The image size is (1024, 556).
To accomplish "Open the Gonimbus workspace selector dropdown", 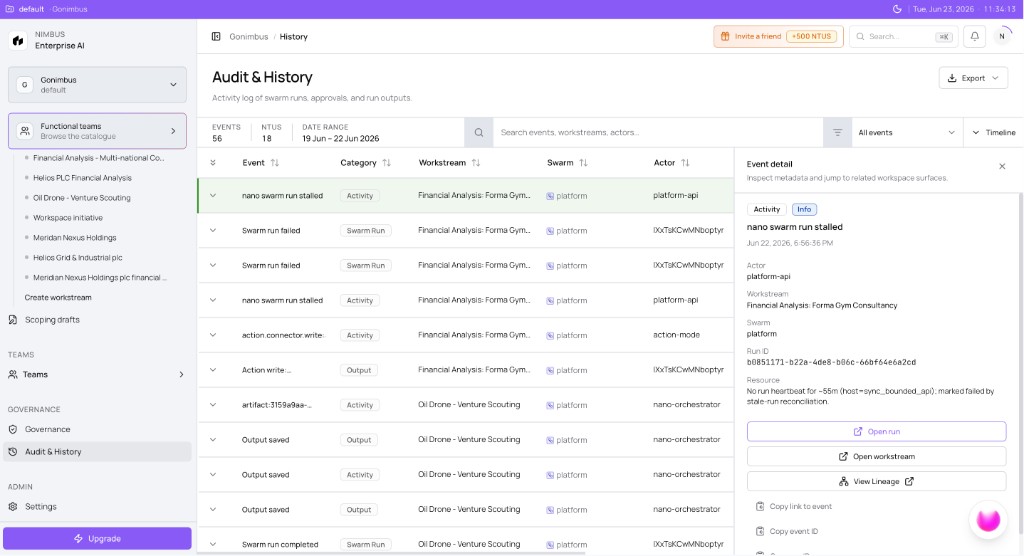I will click(97, 84).
